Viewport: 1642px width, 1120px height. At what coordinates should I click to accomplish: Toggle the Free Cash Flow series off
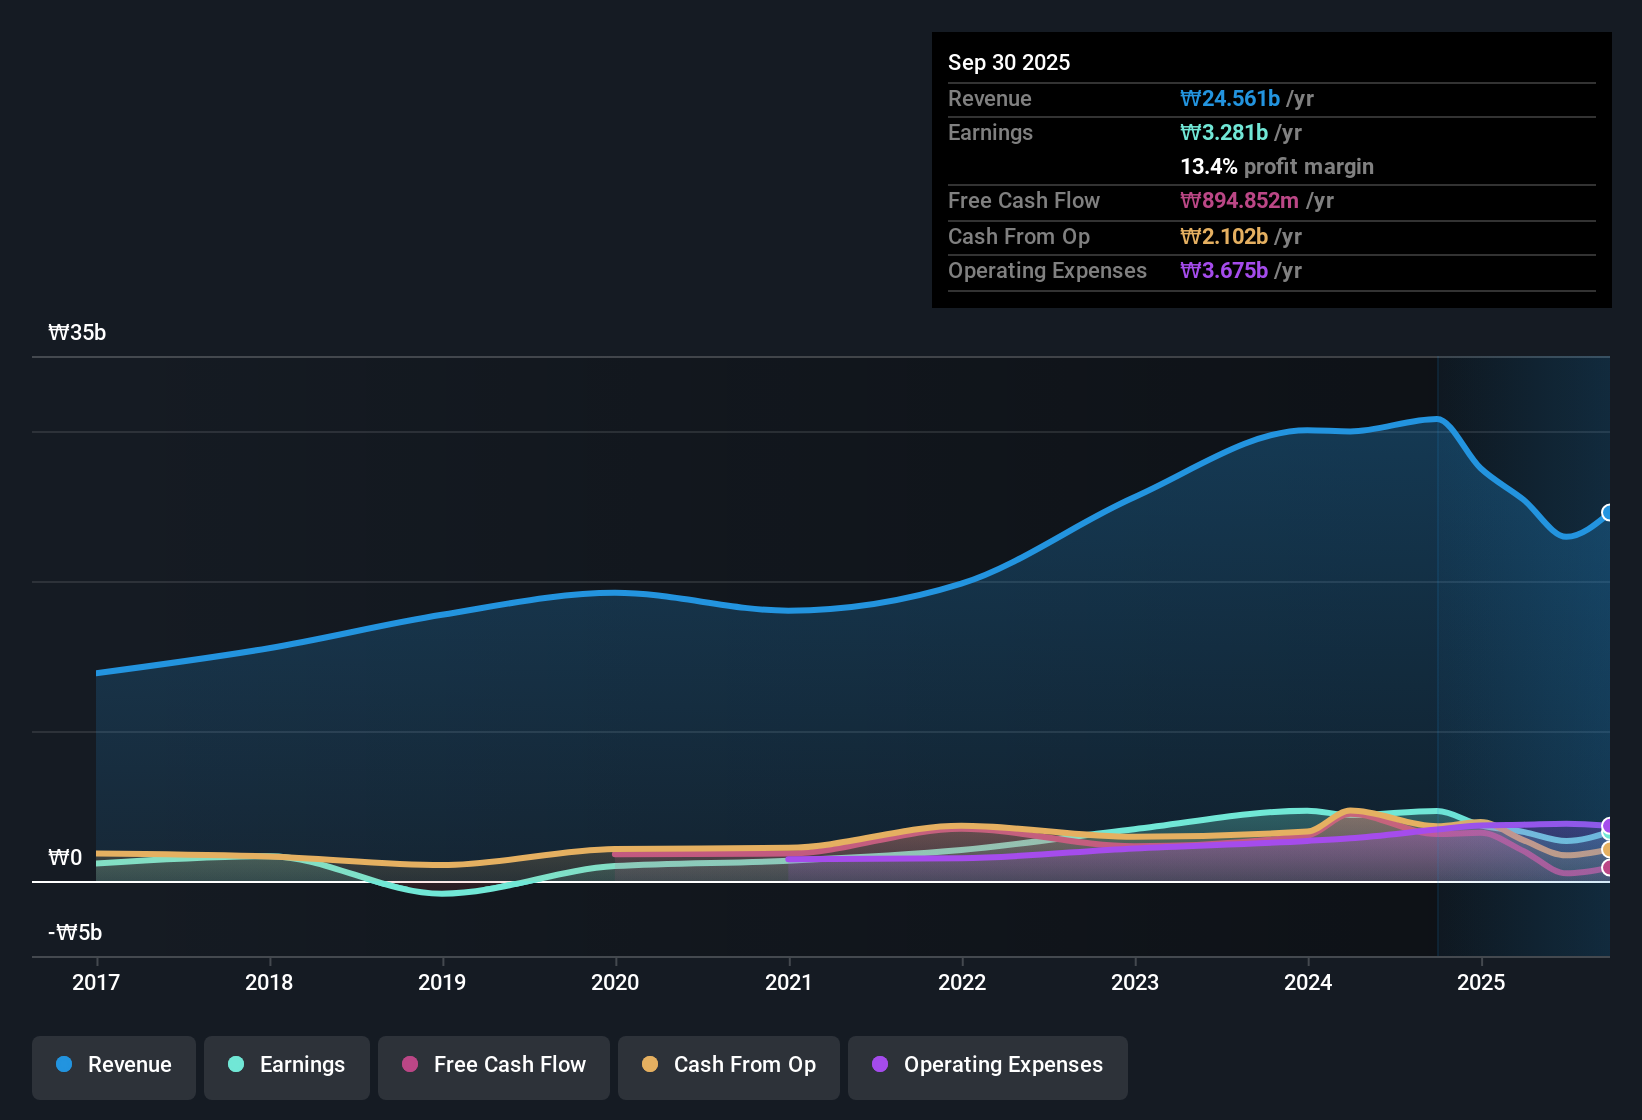493,1066
